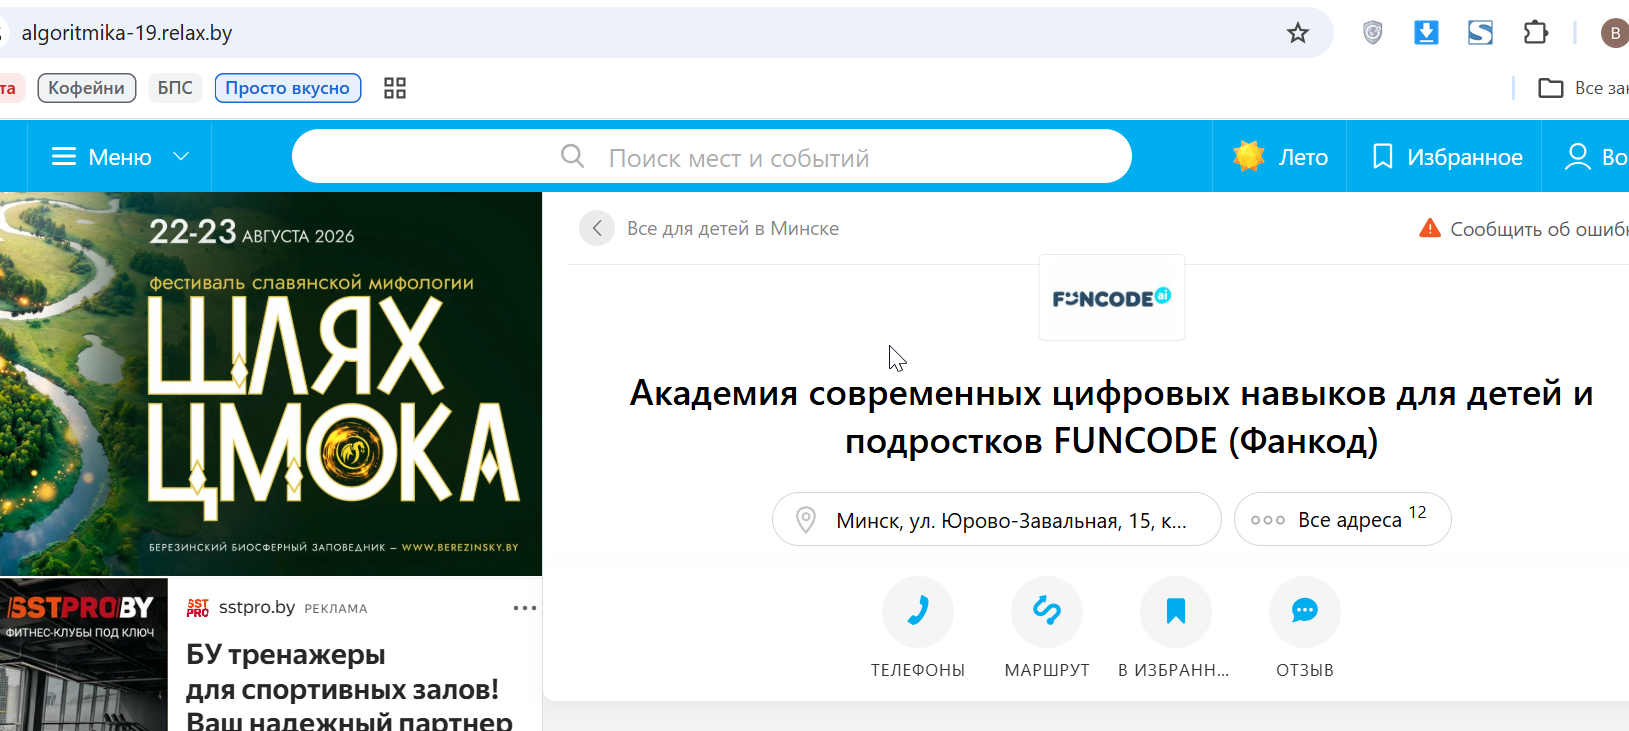The width and height of the screenshot is (1629, 731).
Task: Open the БУ тренажеры ad headline
Action: click(x=349, y=689)
